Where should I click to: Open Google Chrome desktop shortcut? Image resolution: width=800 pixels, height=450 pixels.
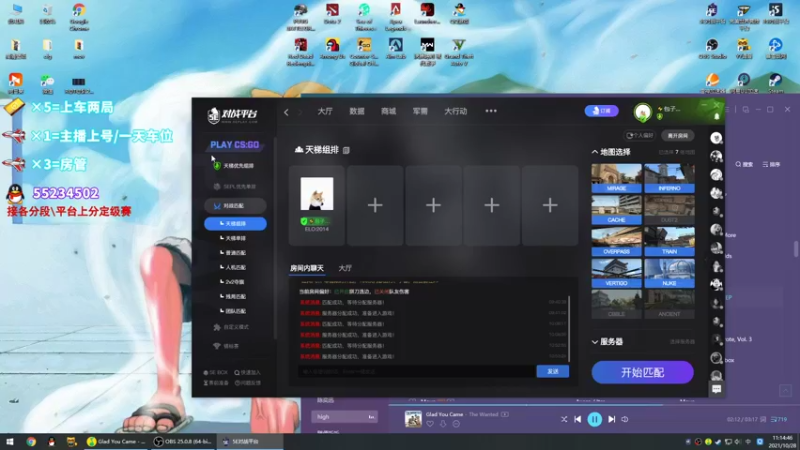click(79, 17)
